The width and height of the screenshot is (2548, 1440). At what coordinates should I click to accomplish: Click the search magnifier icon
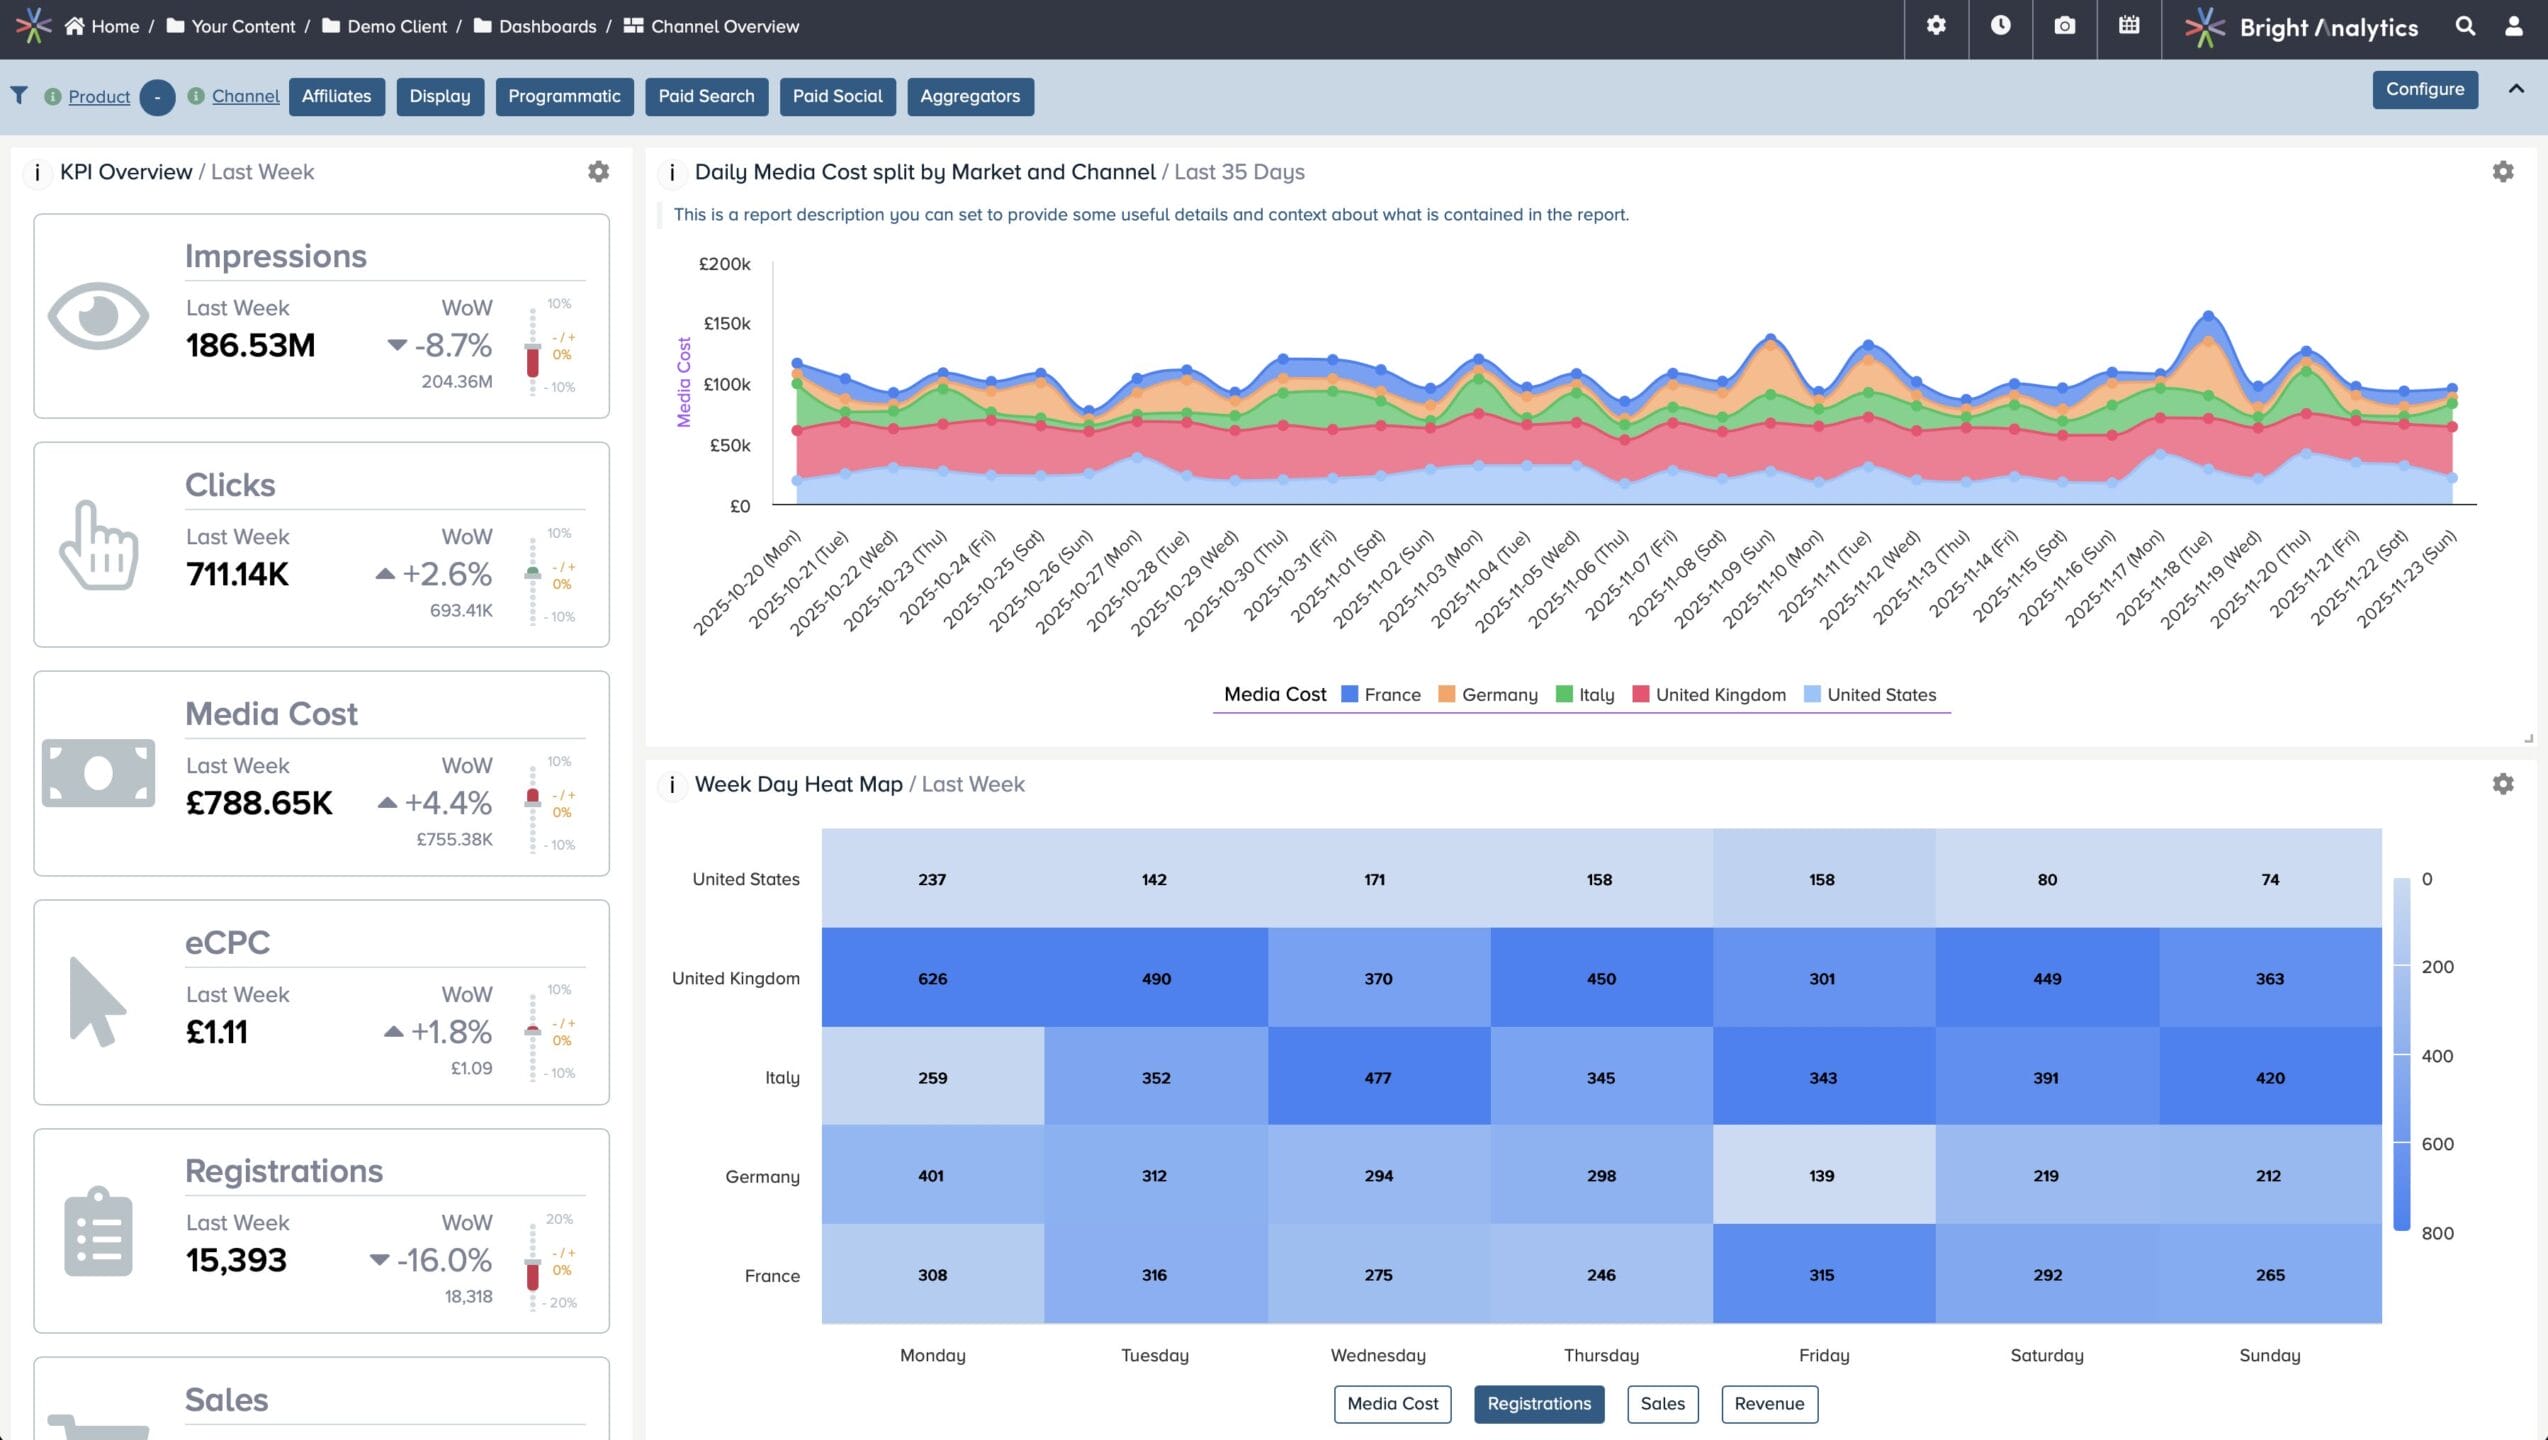coord(2465,27)
